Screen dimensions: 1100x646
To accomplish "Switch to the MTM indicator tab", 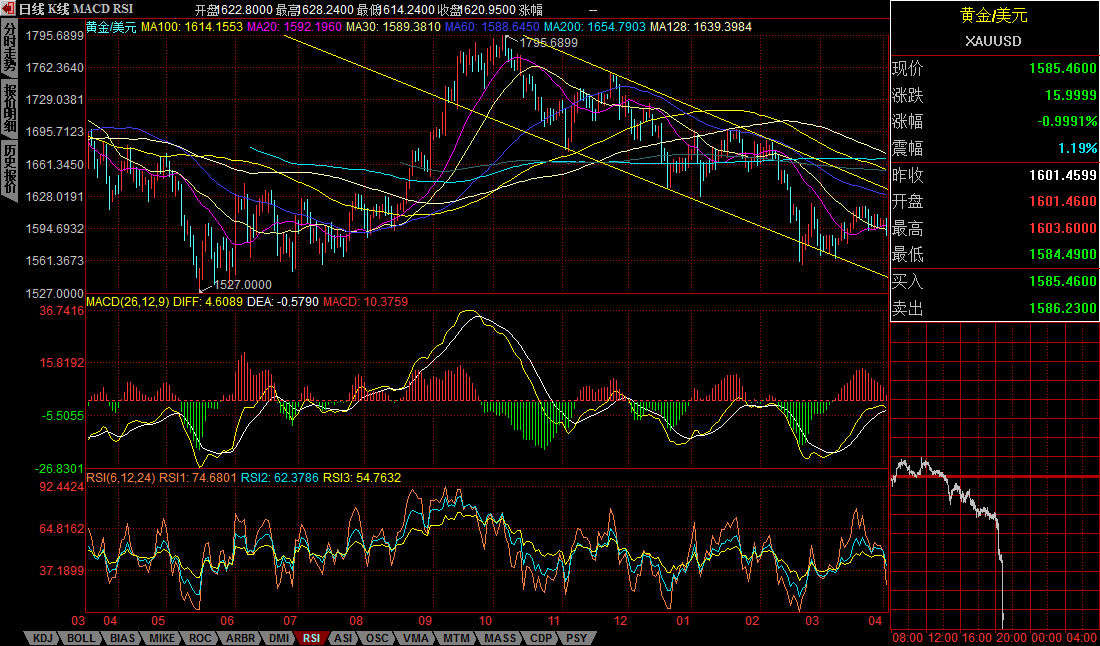I will click(x=456, y=638).
